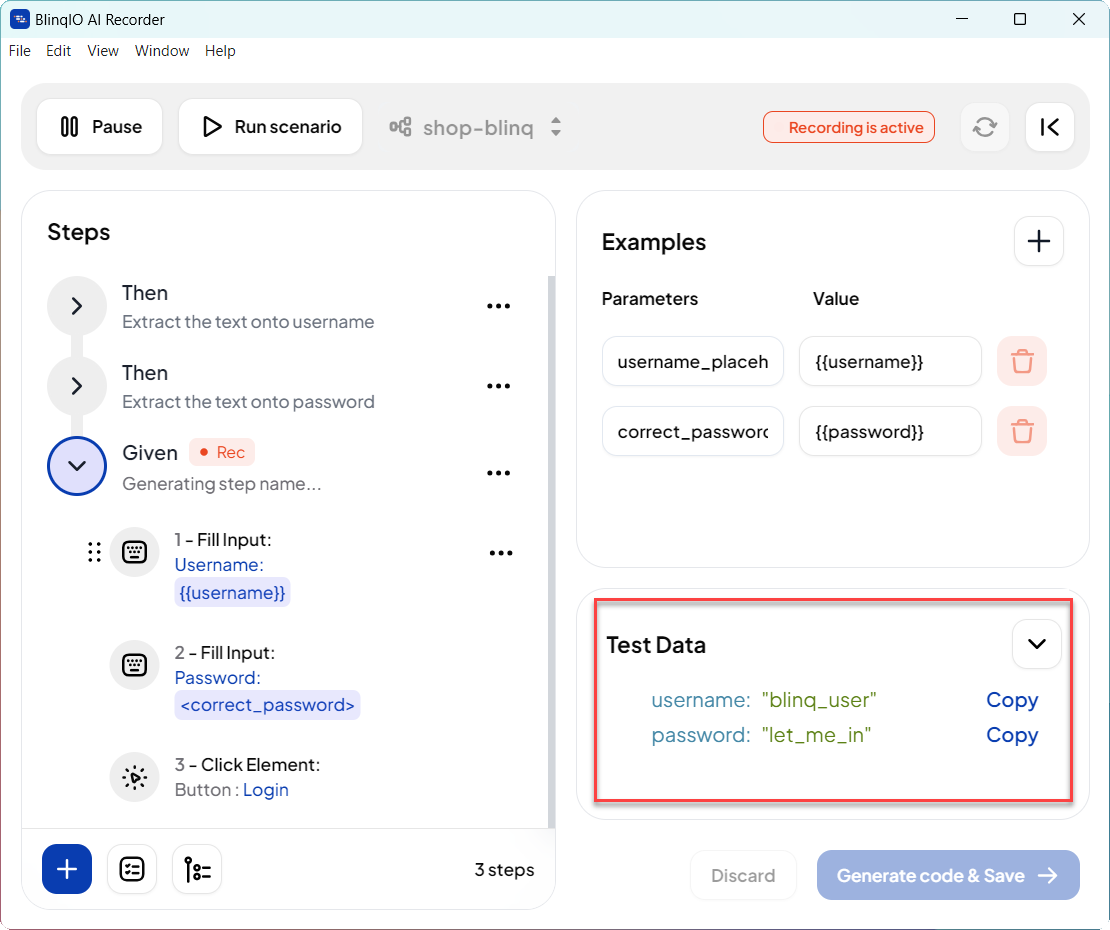This screenshot has width=1110, height=930.
Task: Add a new example with plus button
Action: [1039, 241]
